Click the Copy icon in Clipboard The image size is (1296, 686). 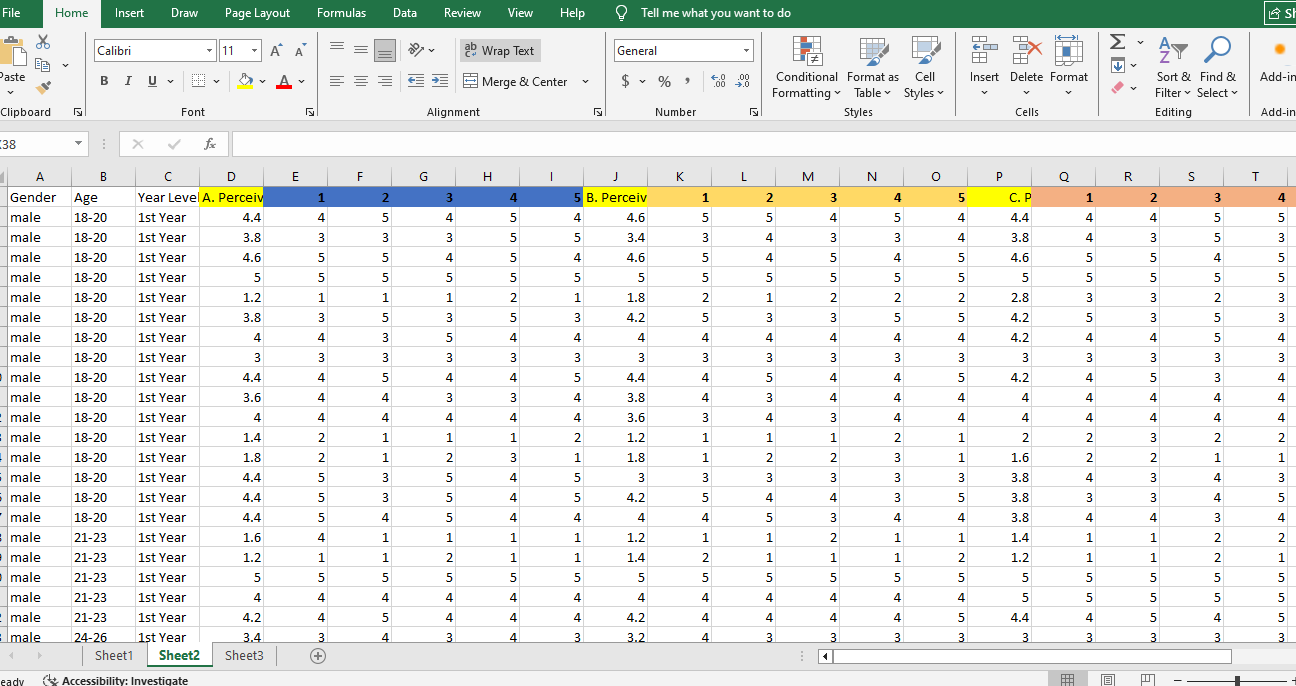click(43, 65)
